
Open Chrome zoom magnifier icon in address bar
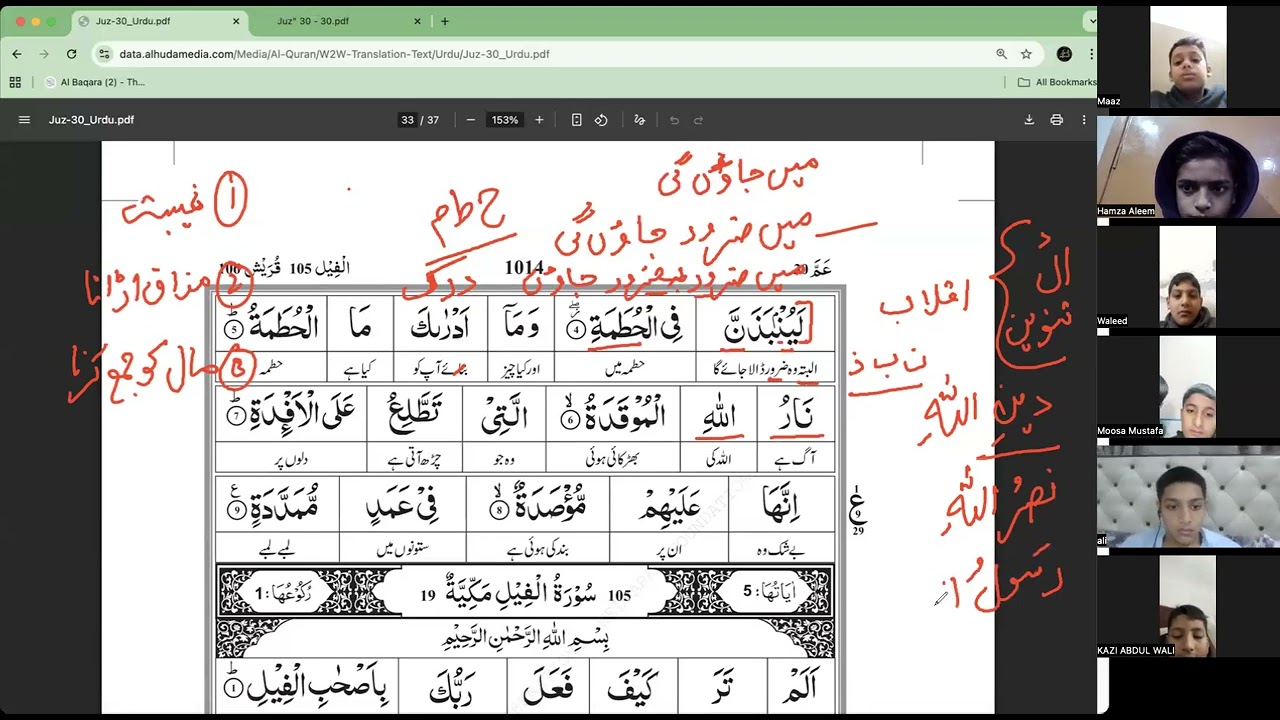pos(1001,54)
